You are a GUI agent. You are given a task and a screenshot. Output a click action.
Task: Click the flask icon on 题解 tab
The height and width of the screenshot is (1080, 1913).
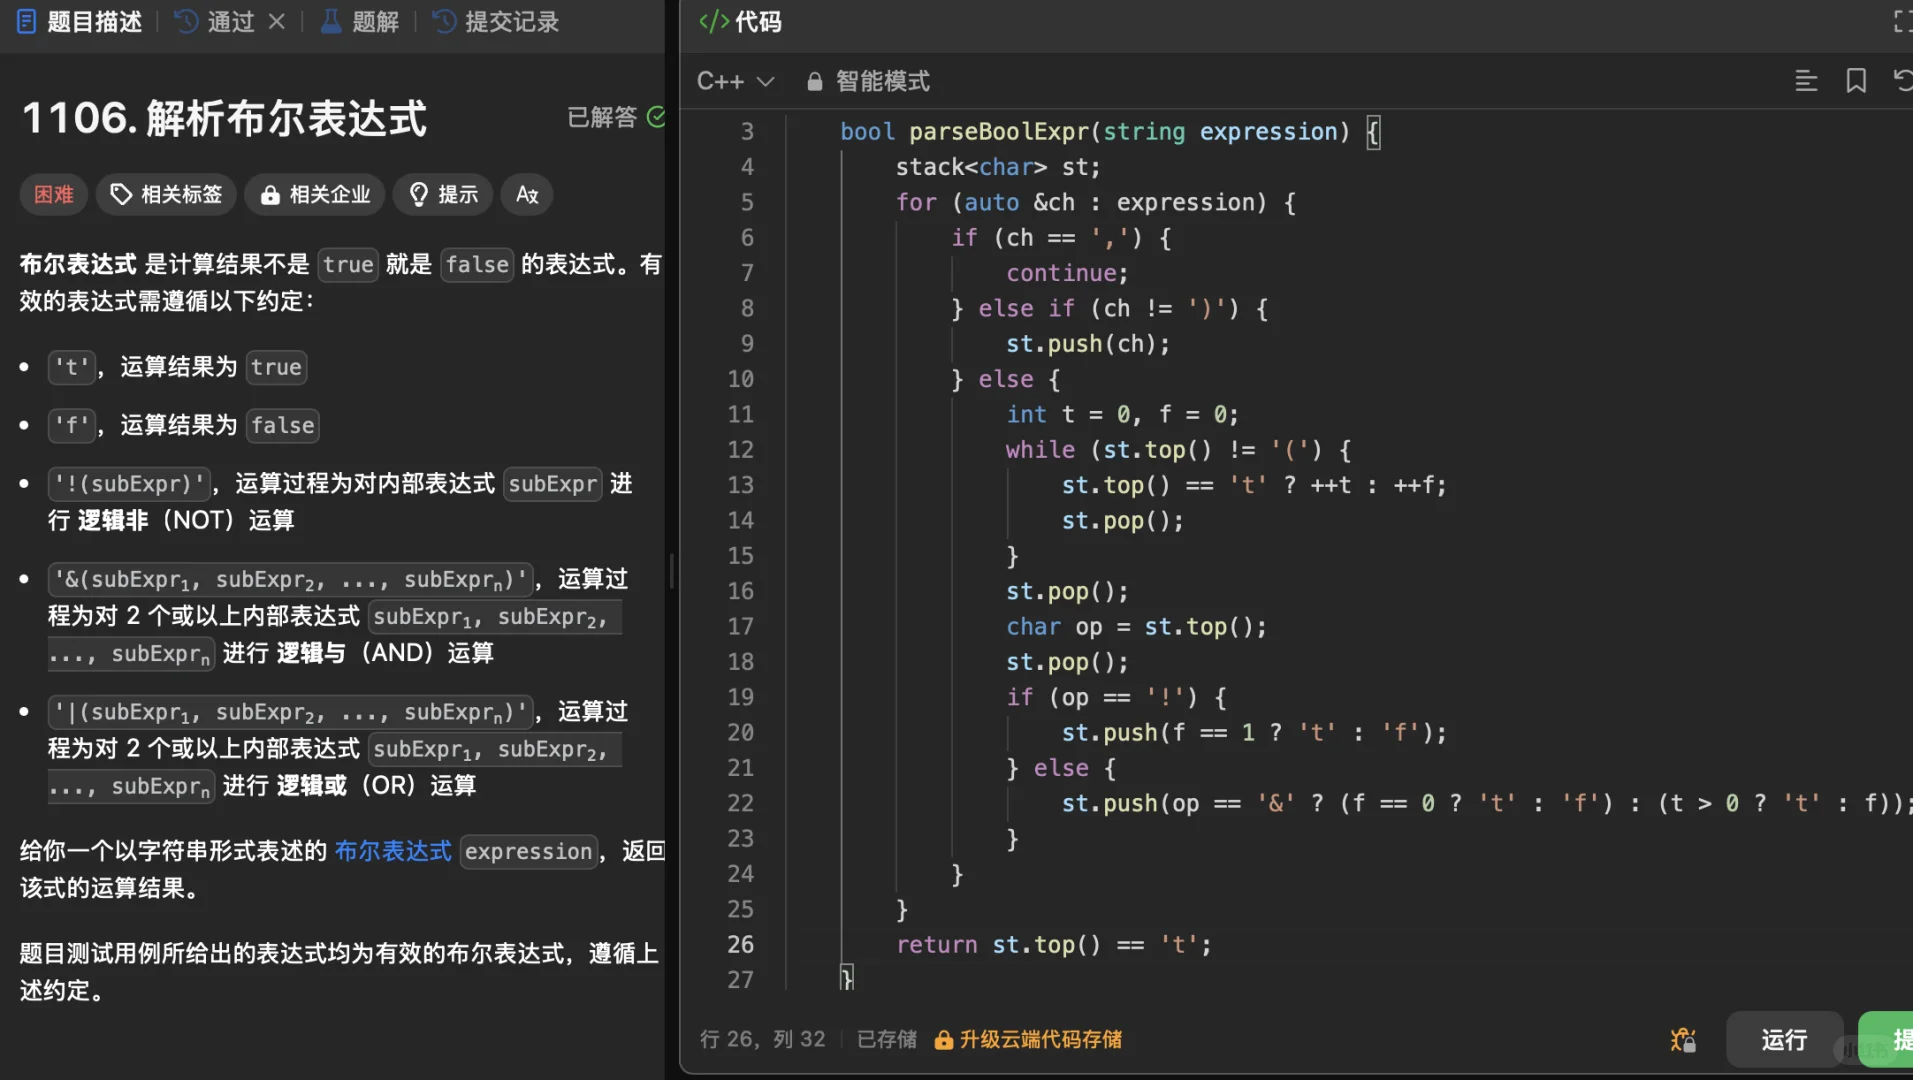(x=330, y=21)
